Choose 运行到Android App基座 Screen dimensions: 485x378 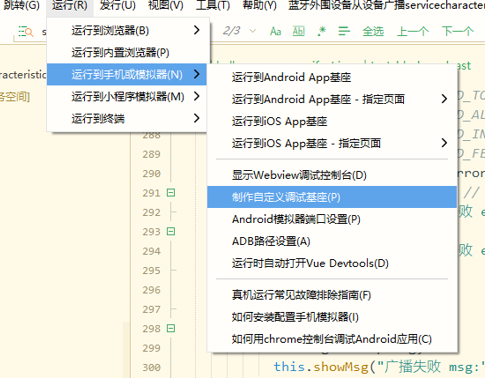coord(332,77)
